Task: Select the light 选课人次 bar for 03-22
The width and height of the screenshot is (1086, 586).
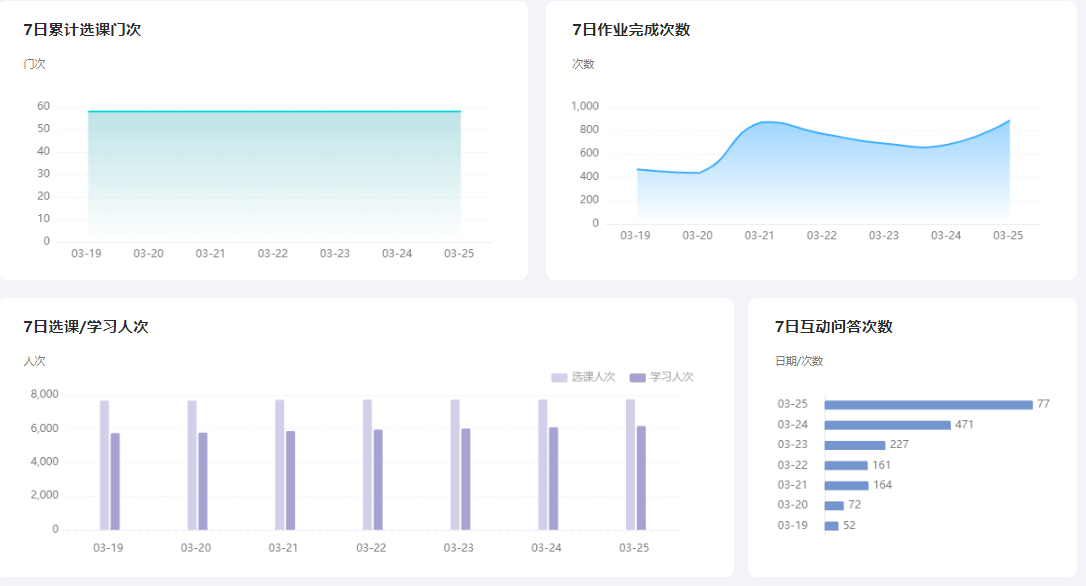Action: pos(367,465)
